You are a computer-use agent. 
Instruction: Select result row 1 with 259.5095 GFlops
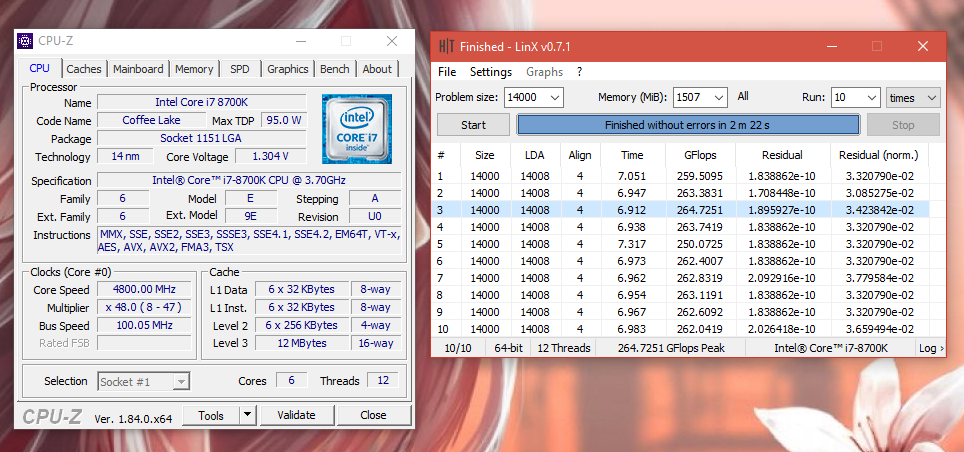point(681,176)
